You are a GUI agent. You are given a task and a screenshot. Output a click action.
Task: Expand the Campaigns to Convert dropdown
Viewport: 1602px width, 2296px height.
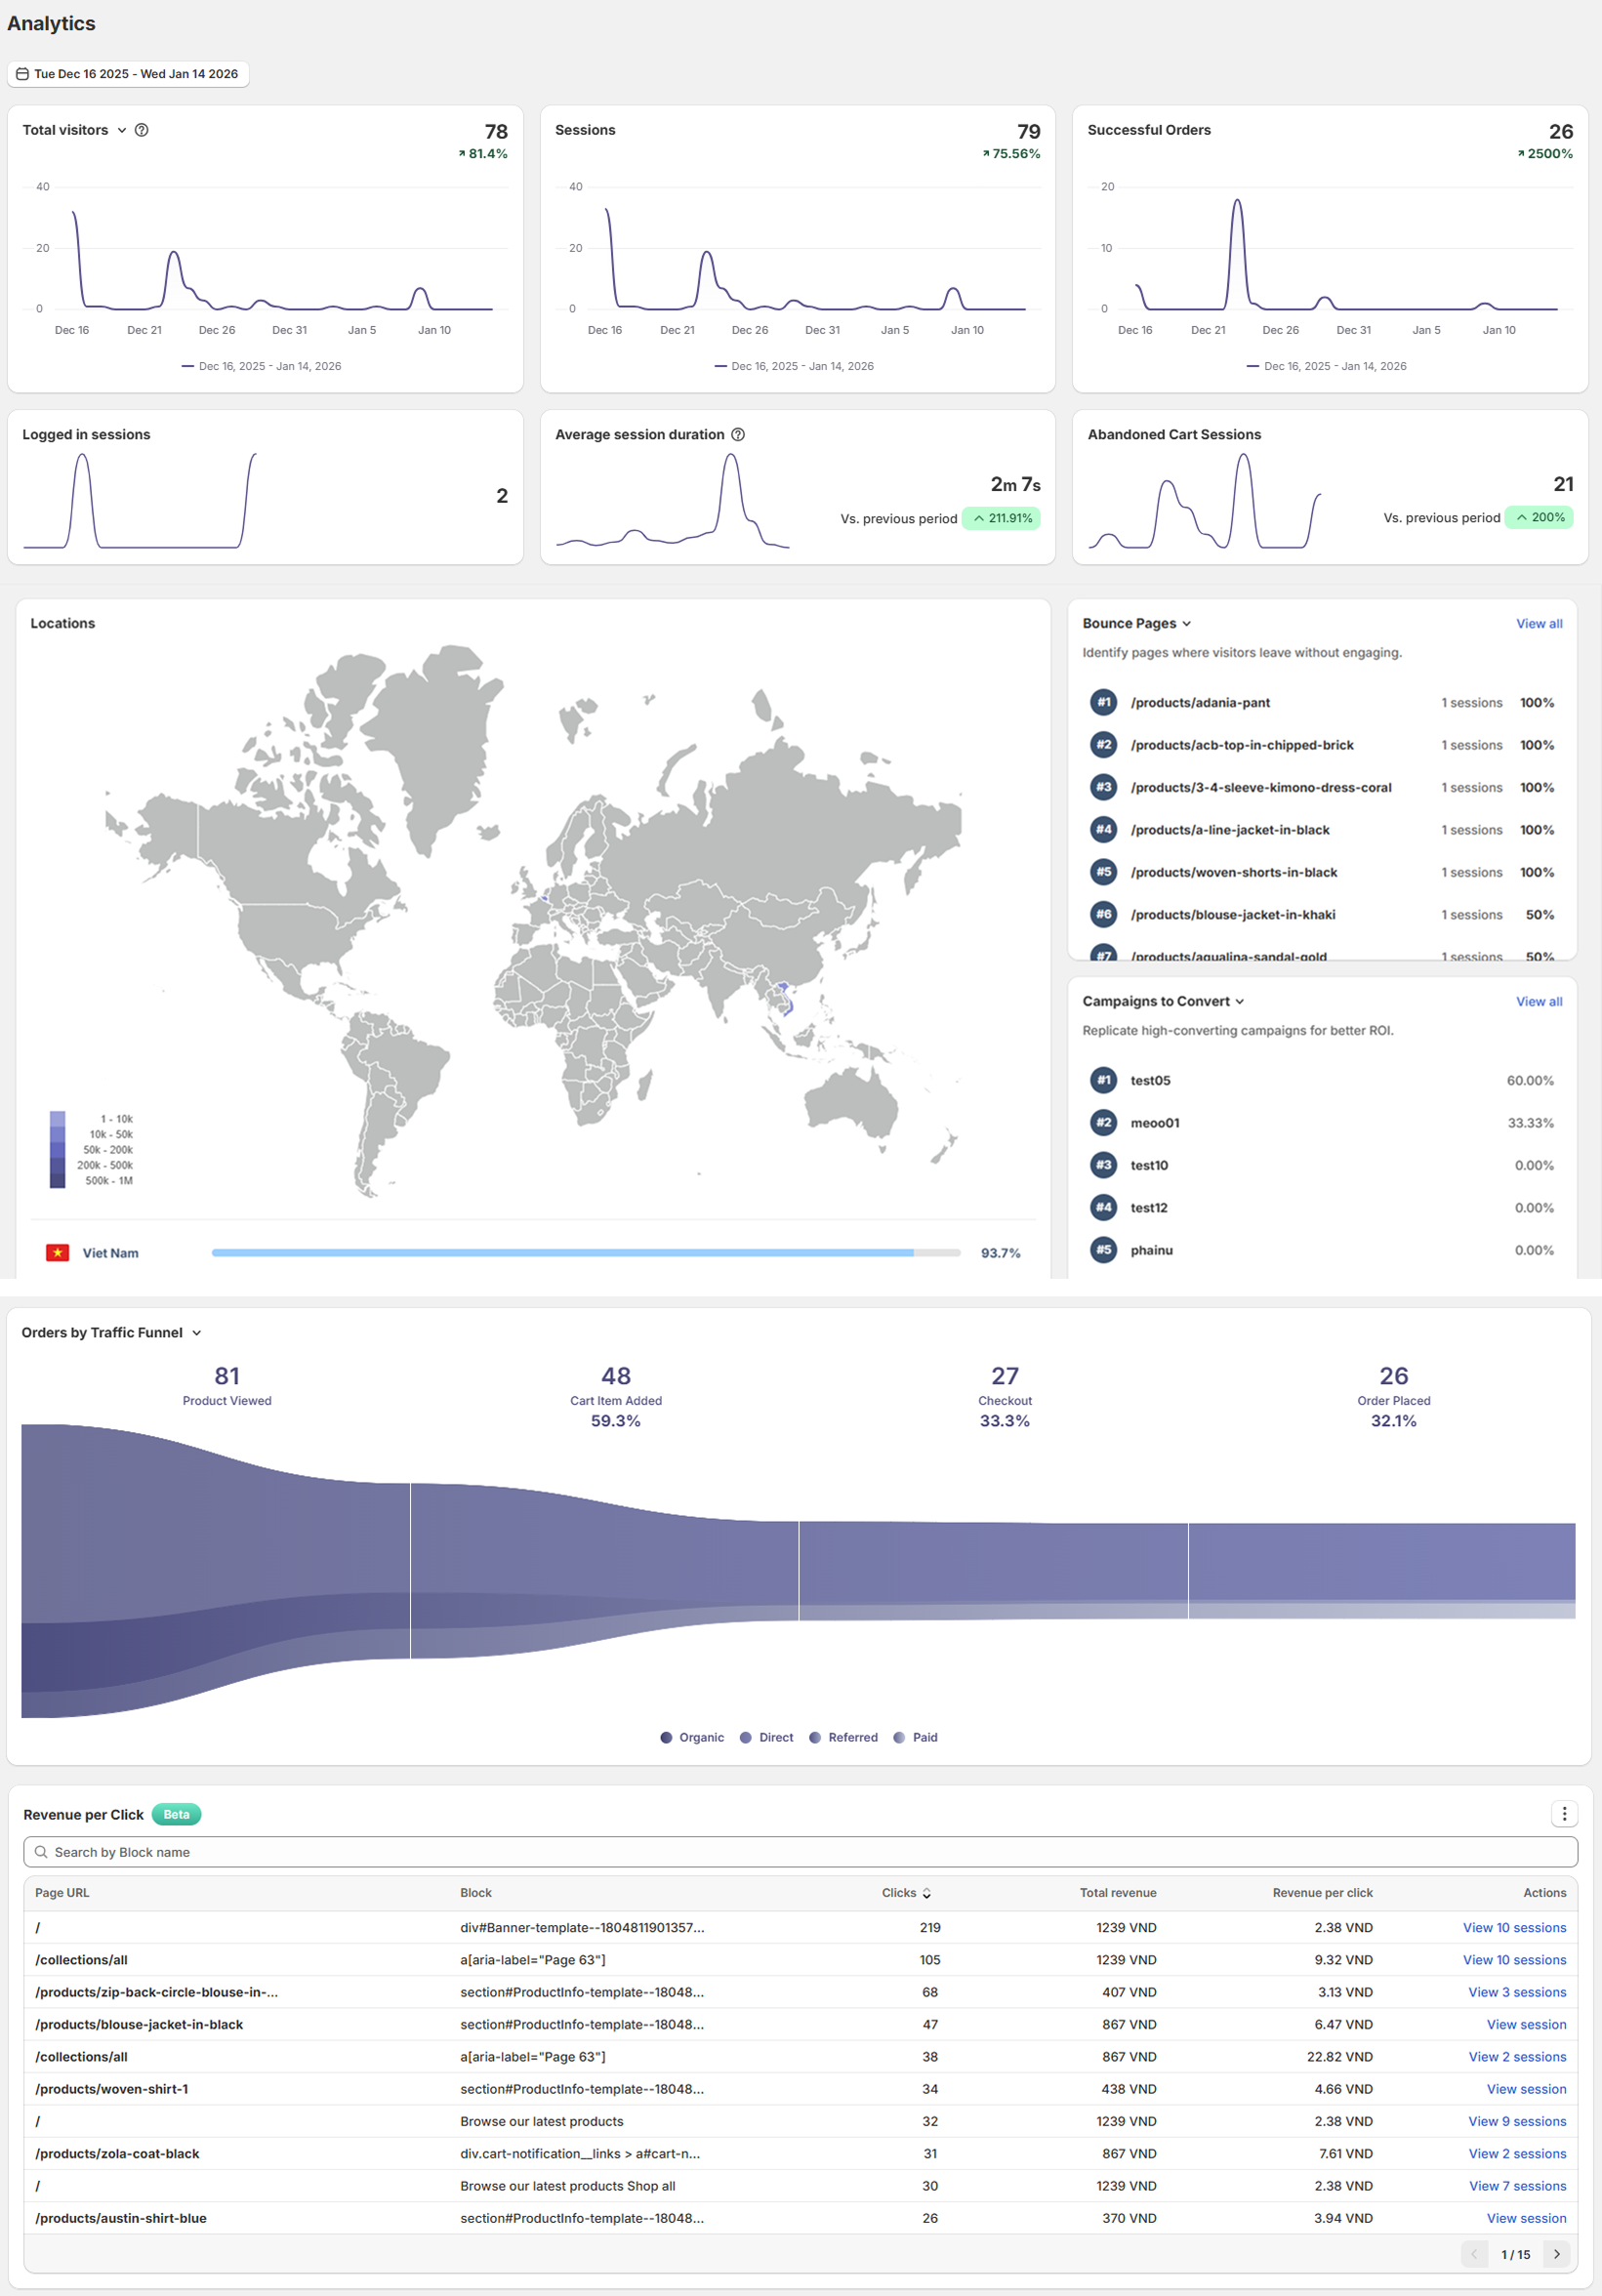[1240, 1001]
